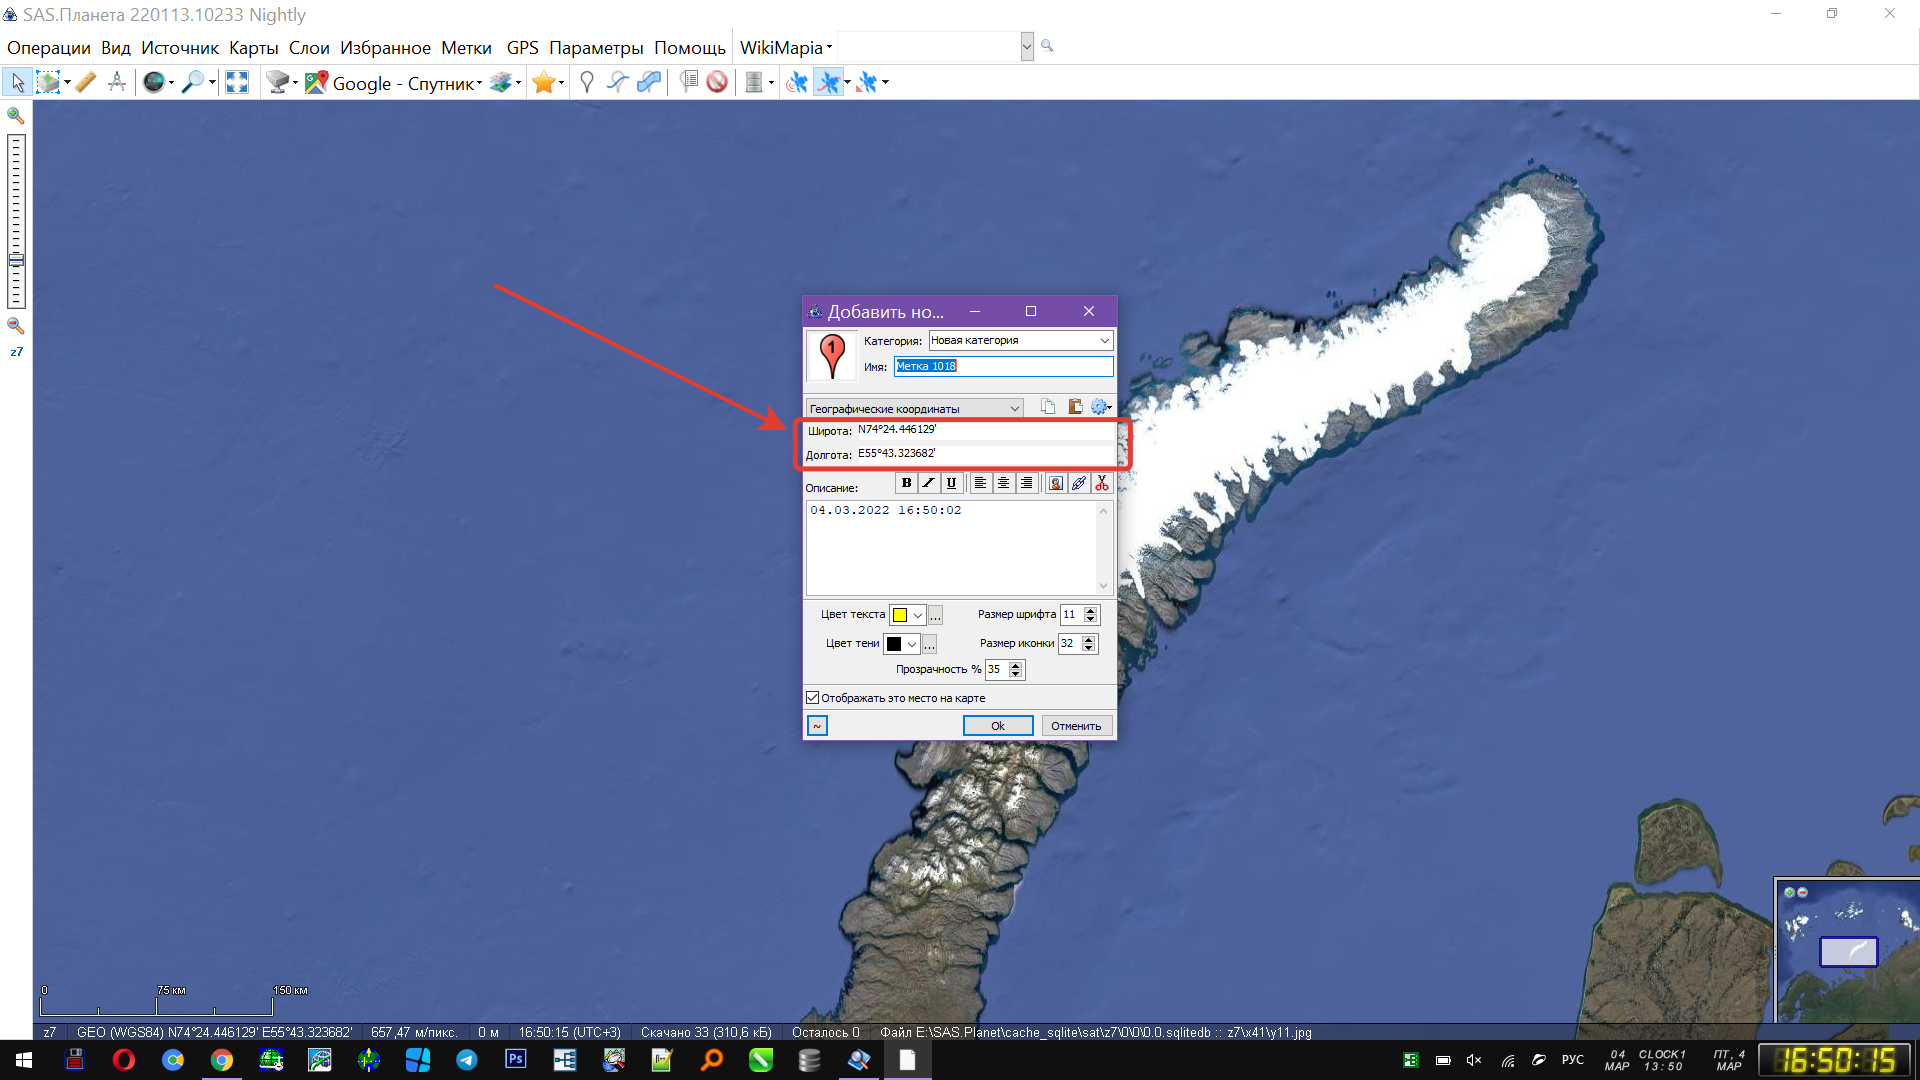The width and height of the screenshot is (1920, 1080).
Task: Click the fullscreen map mode icon
Action: coord(237,83)
